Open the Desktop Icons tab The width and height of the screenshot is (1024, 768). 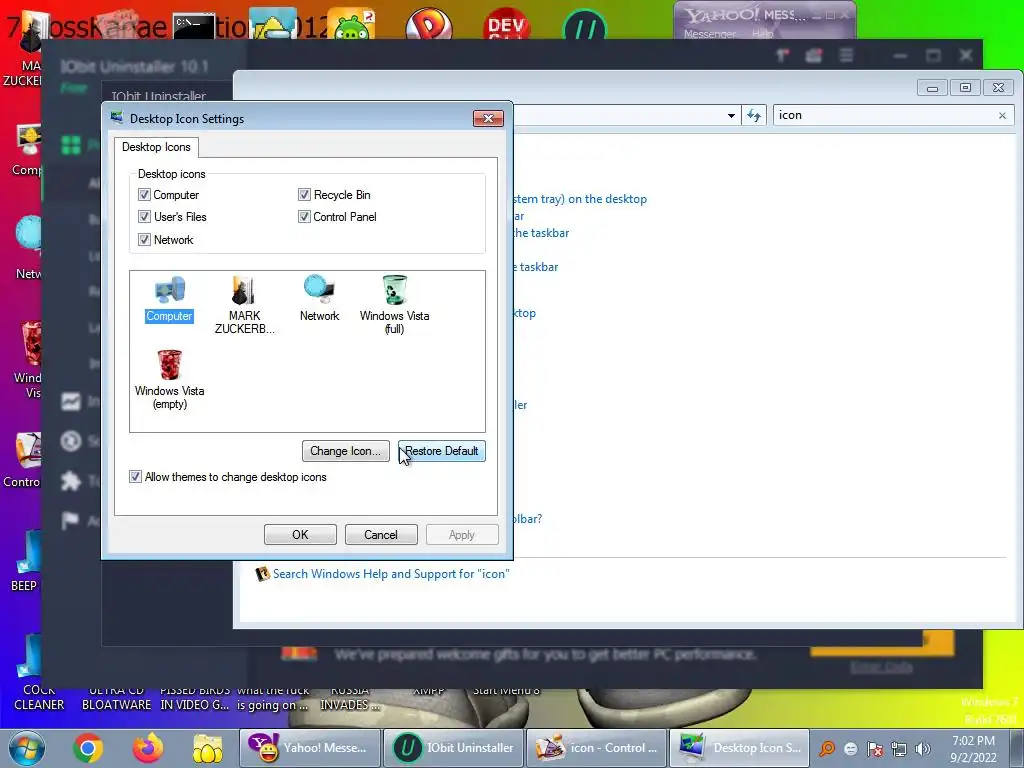156,147
